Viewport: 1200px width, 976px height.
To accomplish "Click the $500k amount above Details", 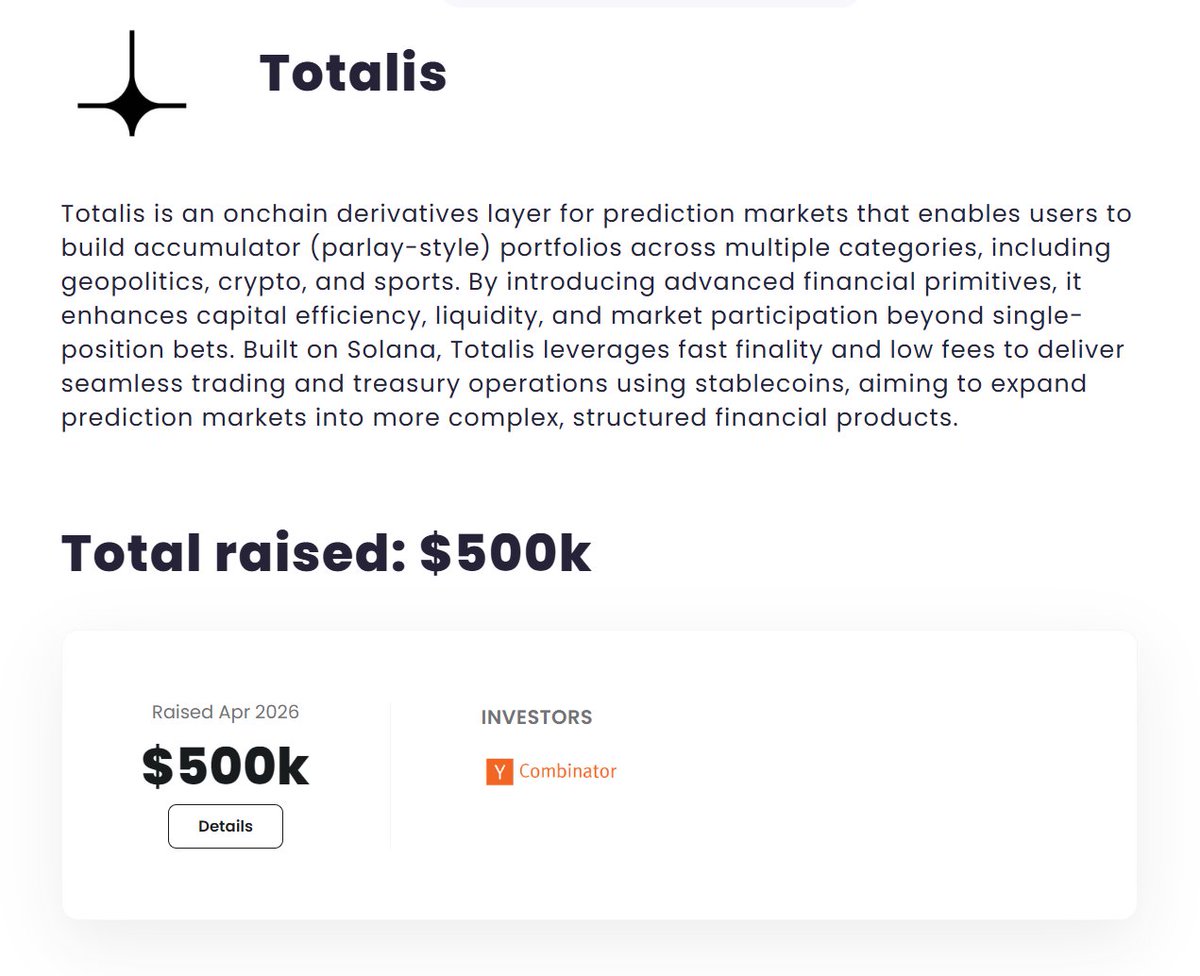I will click(225, 767).
